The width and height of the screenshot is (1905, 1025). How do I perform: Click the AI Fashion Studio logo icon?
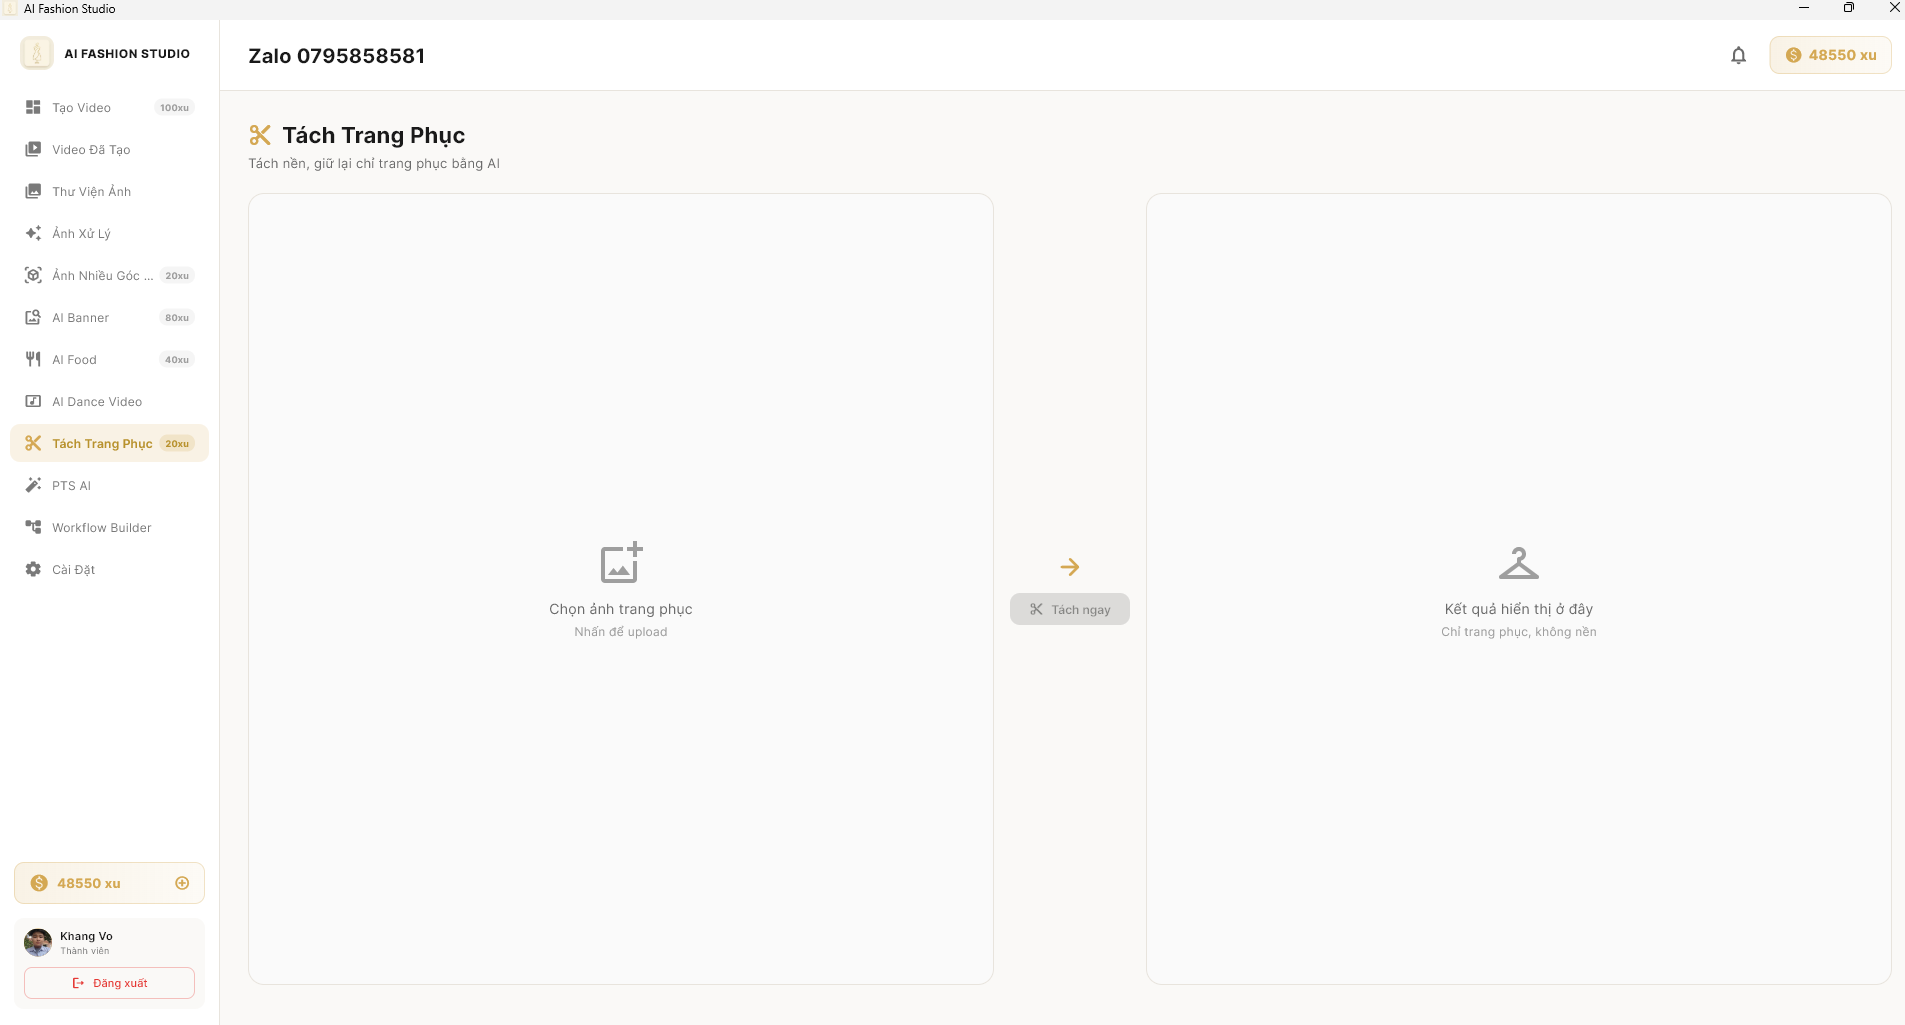37,54
